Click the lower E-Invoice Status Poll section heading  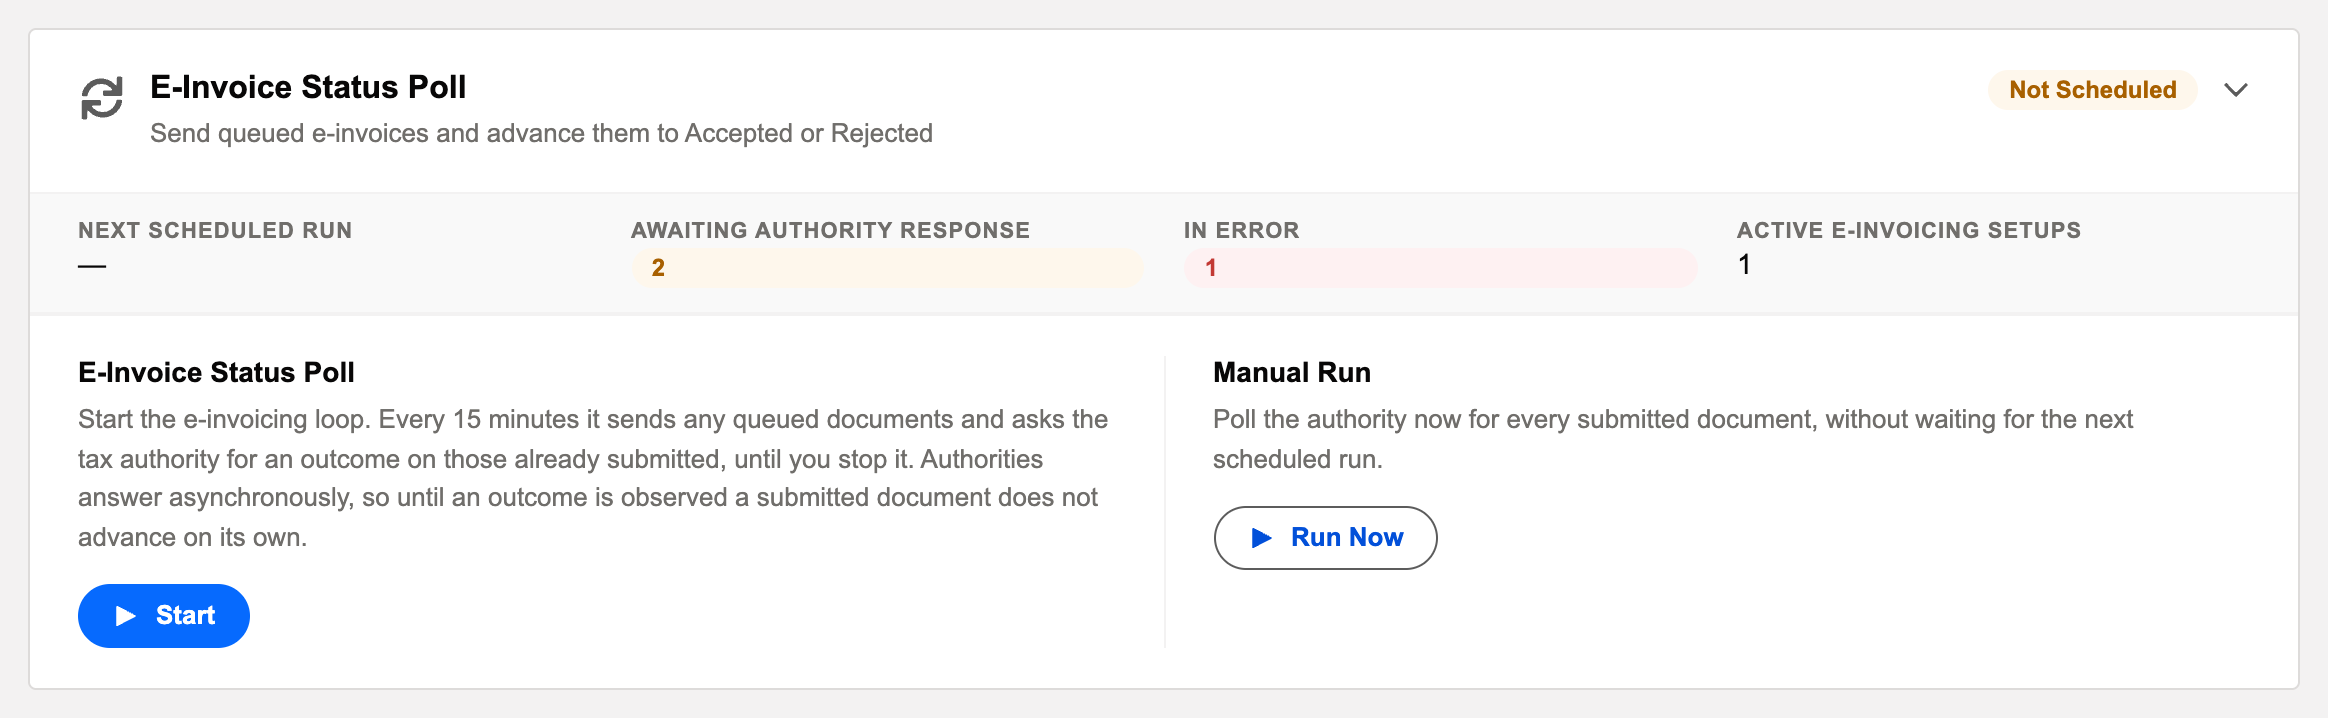(x=216, y=373)
